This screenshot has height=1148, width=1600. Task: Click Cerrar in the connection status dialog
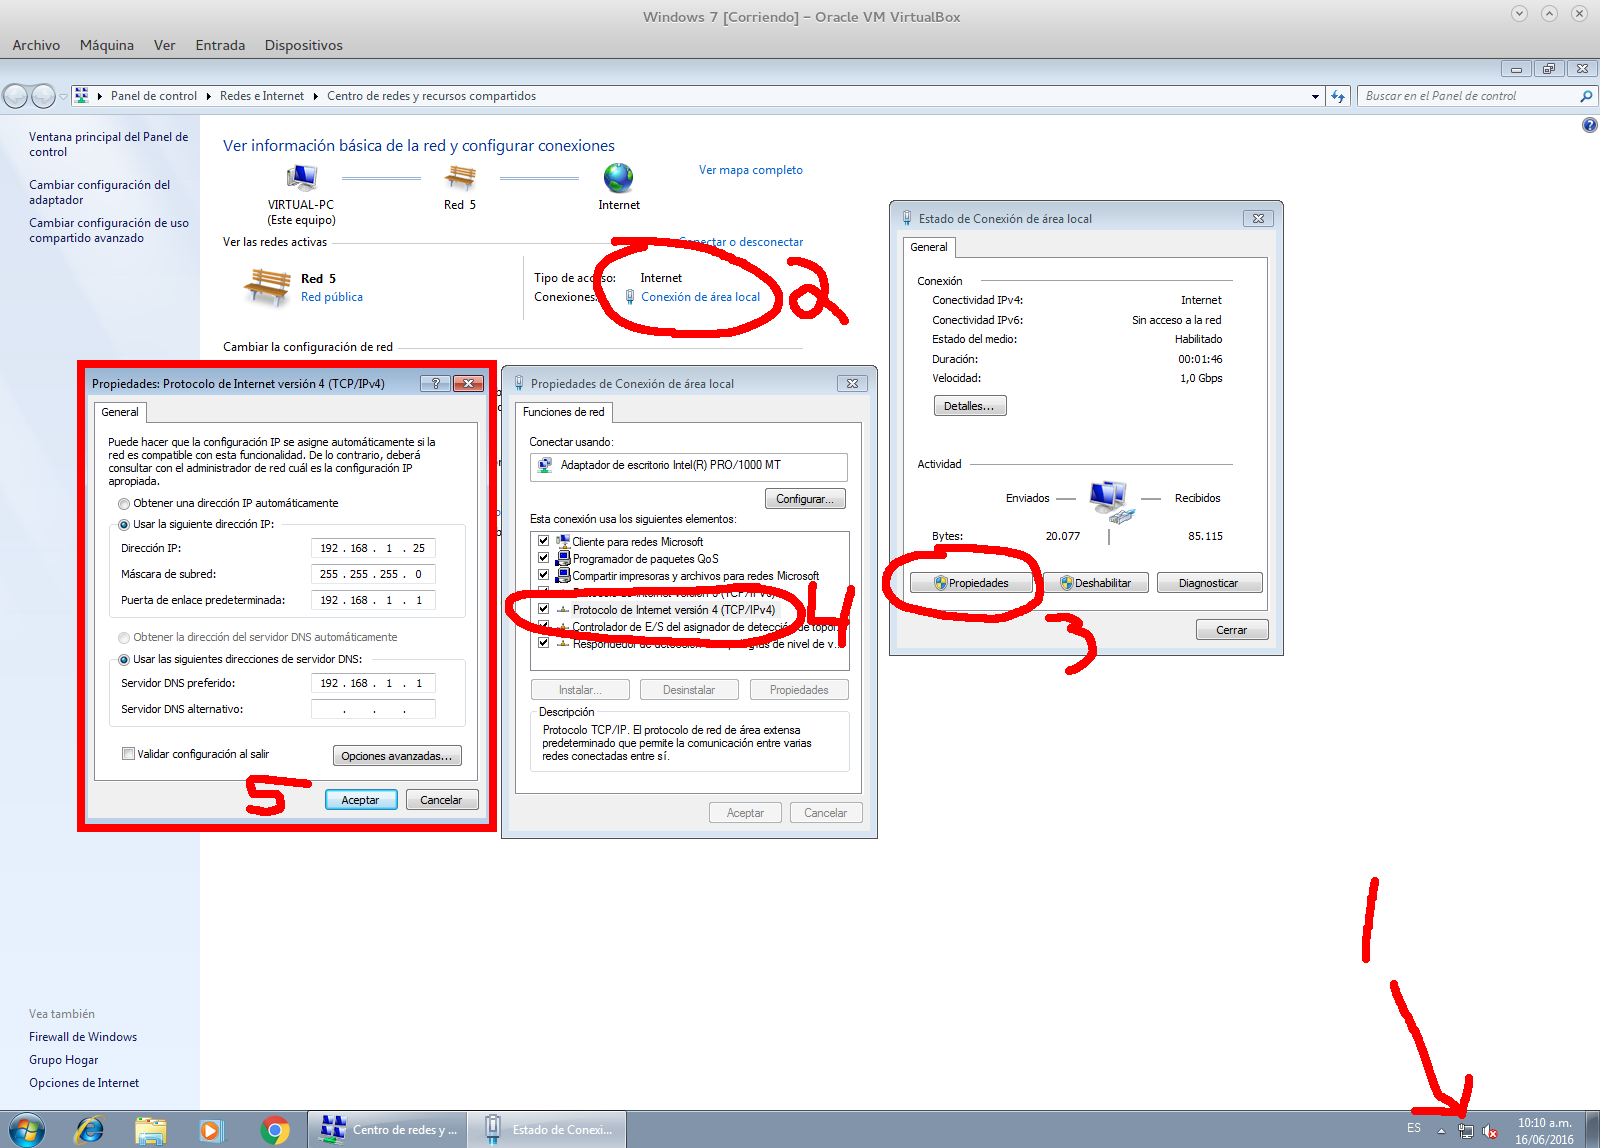[1232, 630]
